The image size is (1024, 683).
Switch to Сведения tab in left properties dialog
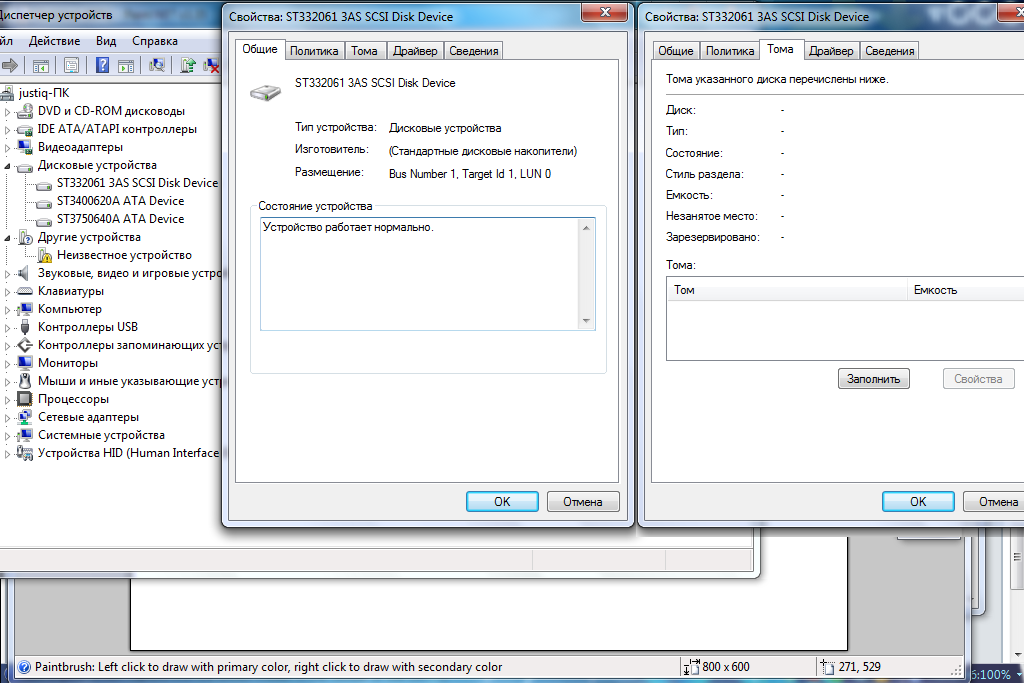coord(473,51)
